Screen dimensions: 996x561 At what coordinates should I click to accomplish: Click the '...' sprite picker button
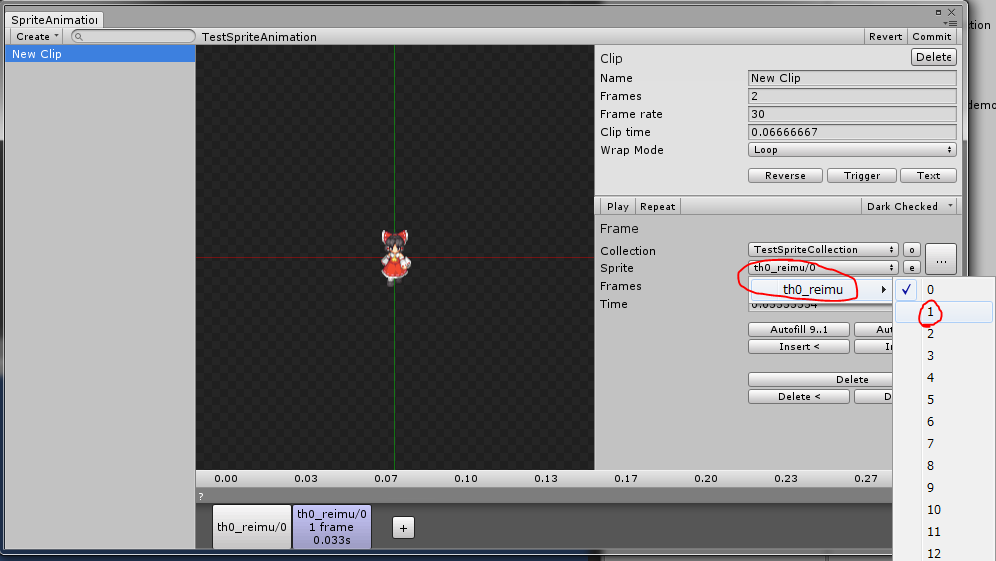[x=941, y=259]
